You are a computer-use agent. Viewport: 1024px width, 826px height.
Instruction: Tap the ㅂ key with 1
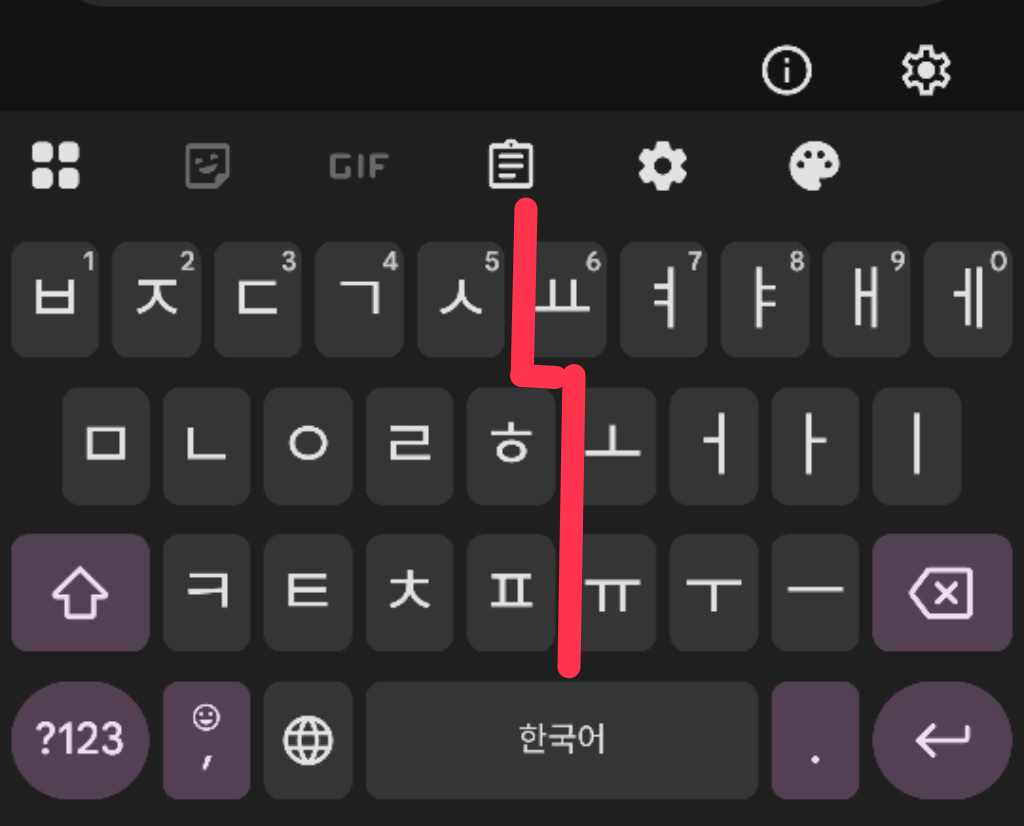coord(55,300)
